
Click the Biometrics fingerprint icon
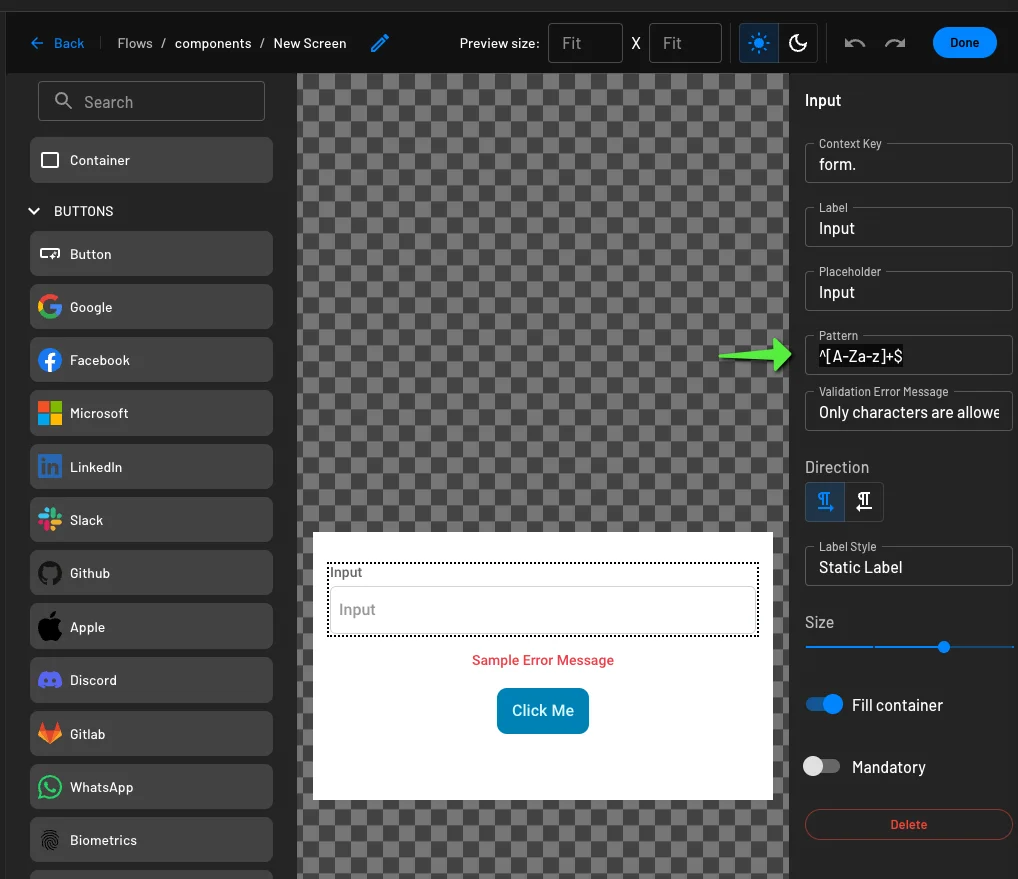pos(50,840)
